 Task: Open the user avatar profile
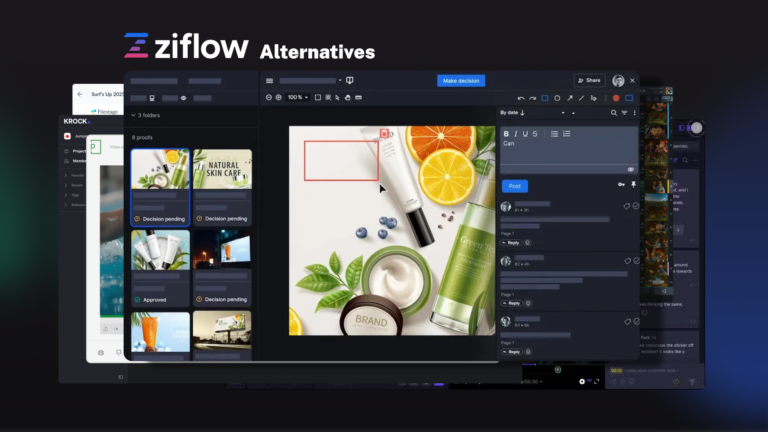click(x=618, y=80)
